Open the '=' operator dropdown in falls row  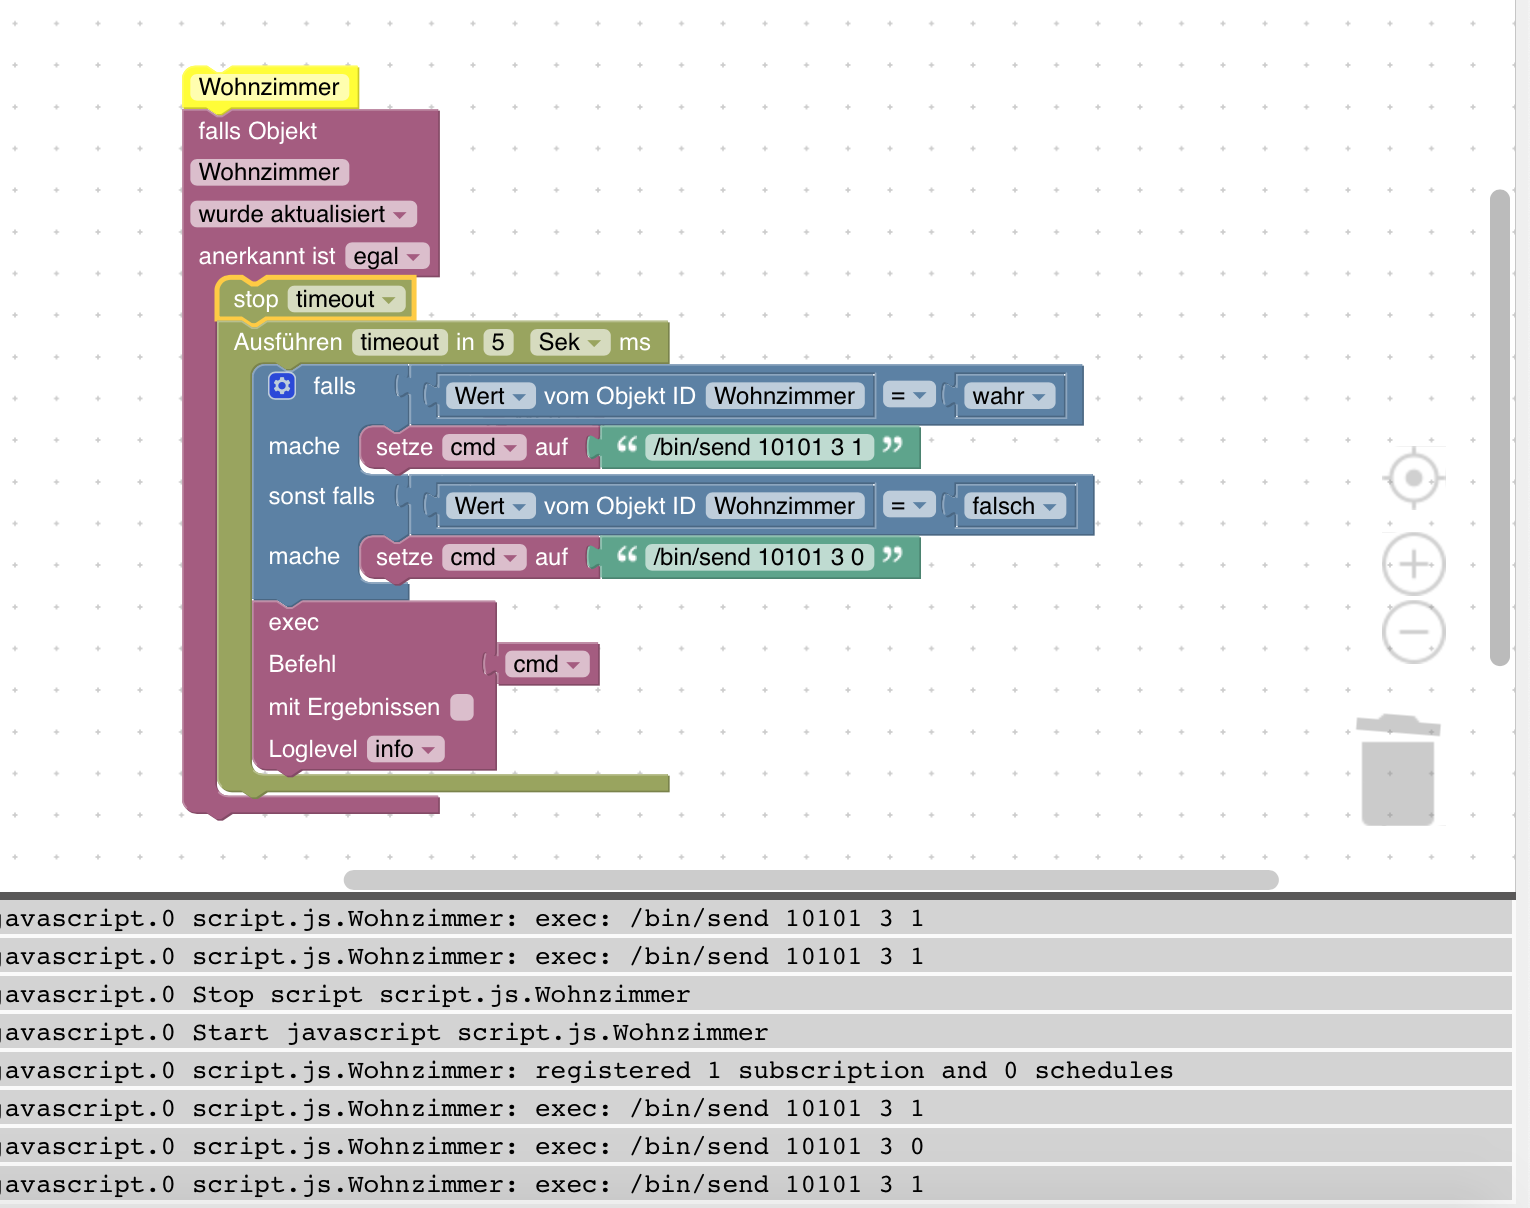coord(909,396)
